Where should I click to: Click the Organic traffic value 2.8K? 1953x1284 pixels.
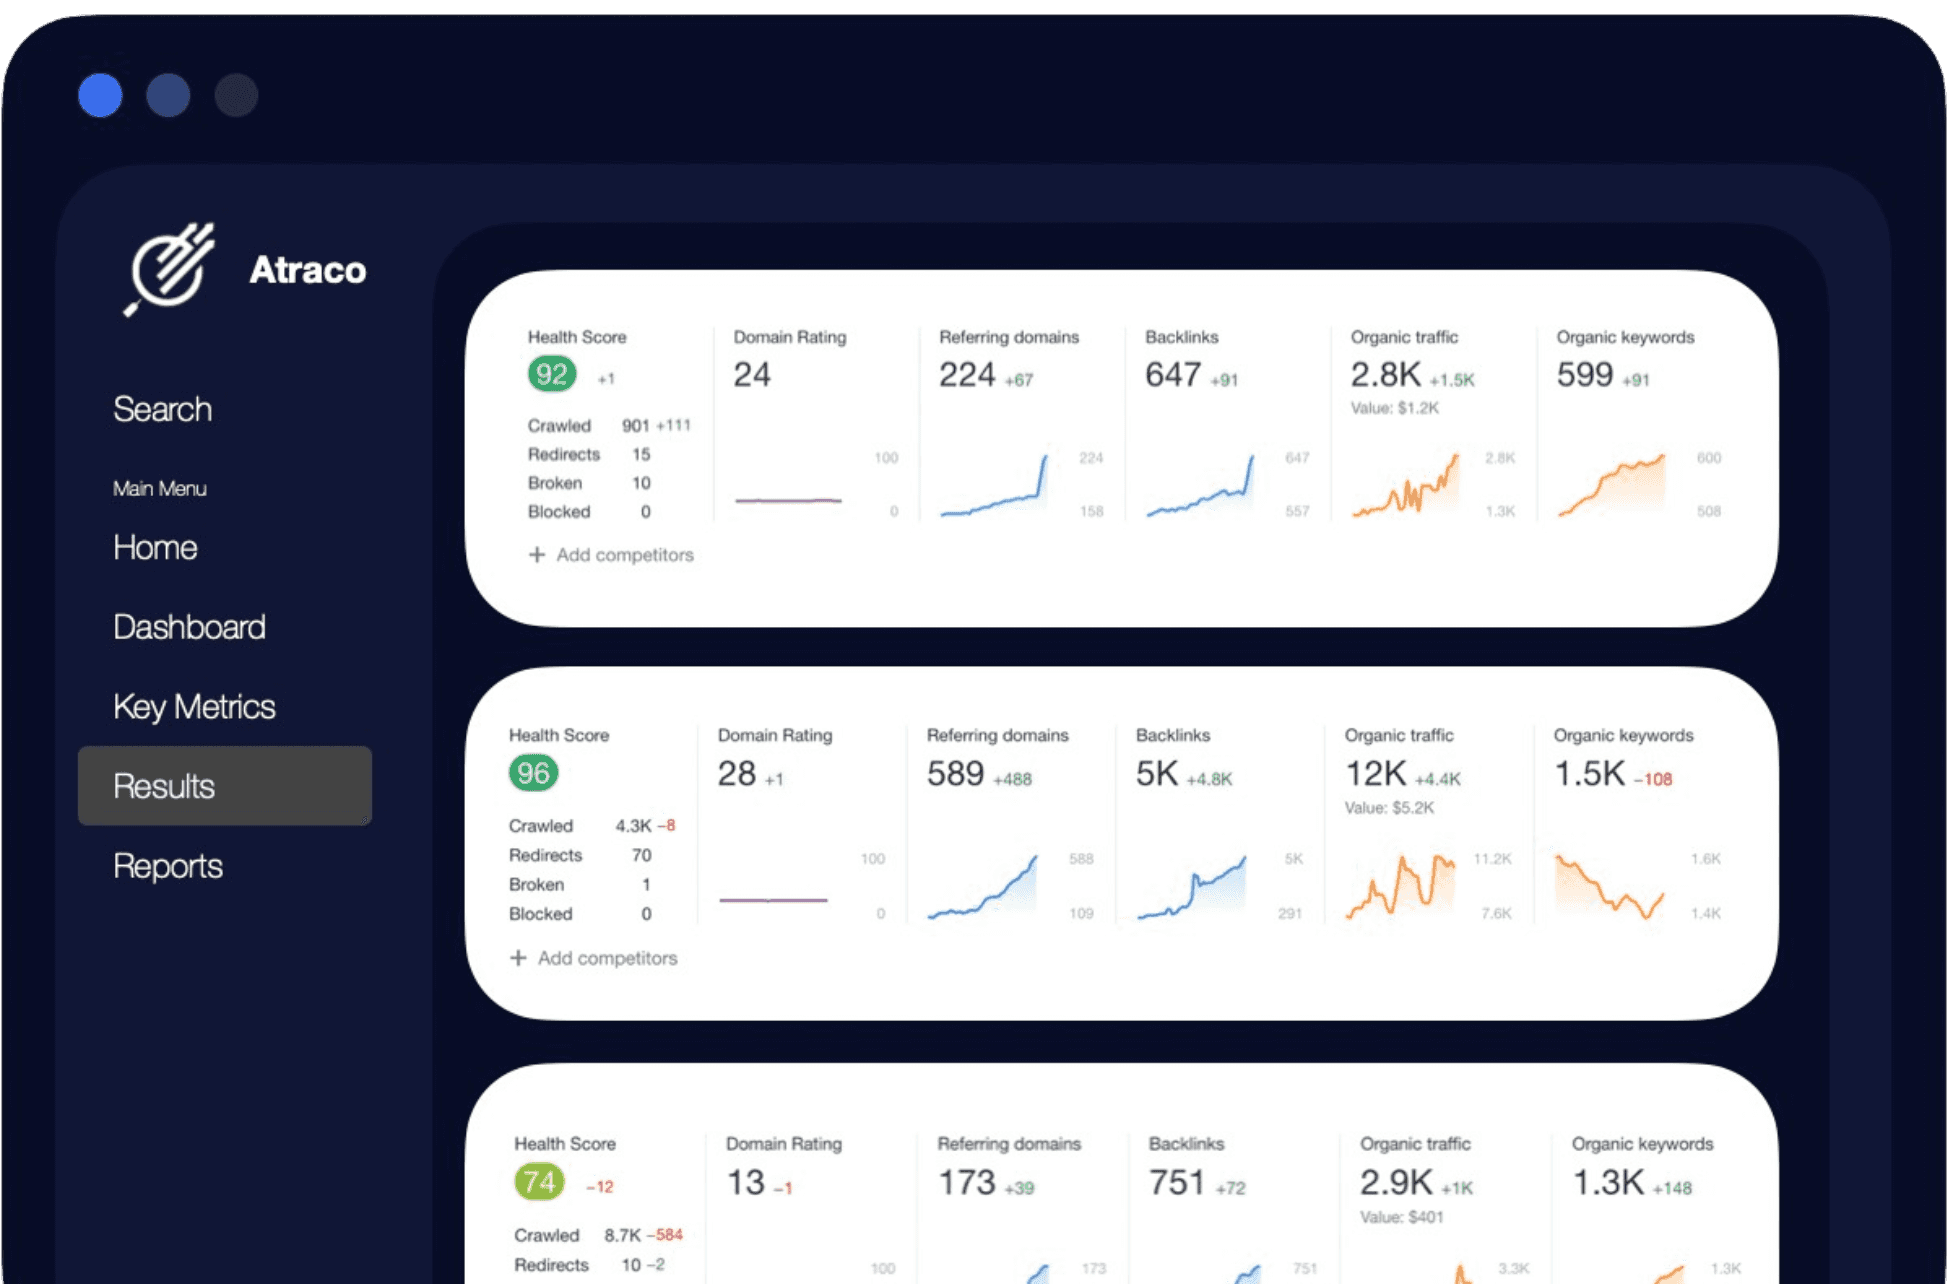tap(1386, 375)
